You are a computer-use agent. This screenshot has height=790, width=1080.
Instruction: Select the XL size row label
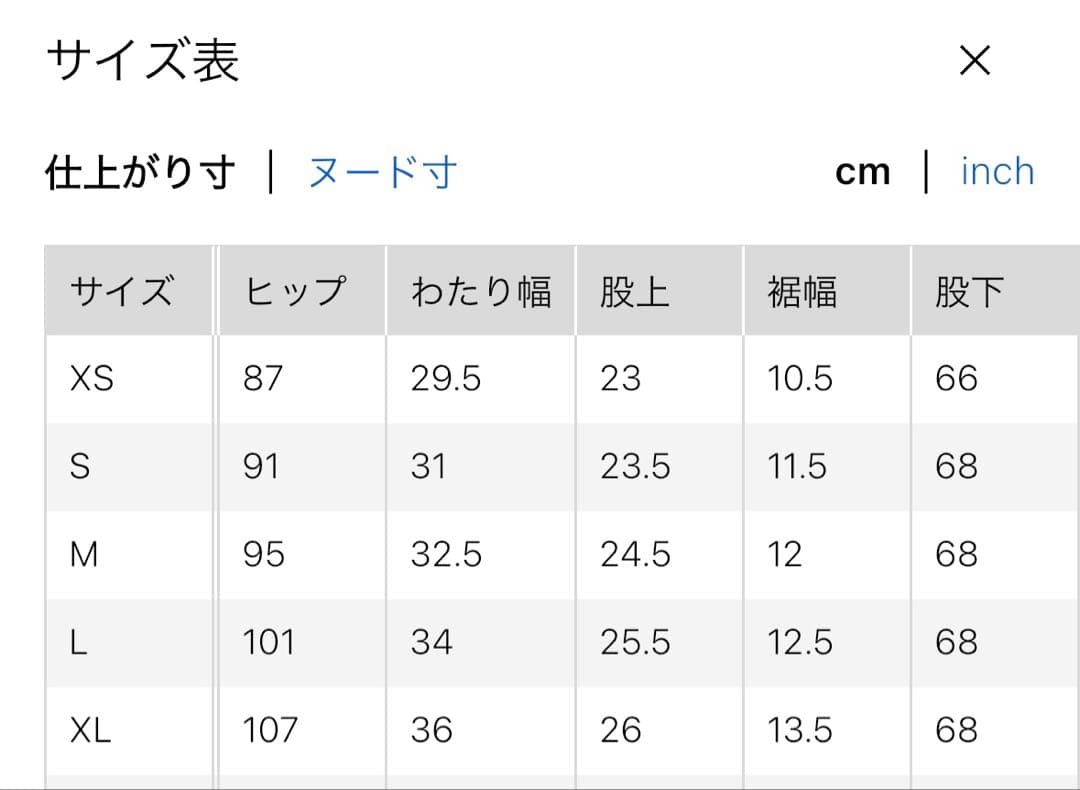pyautogui.click(x=90, y=730)
